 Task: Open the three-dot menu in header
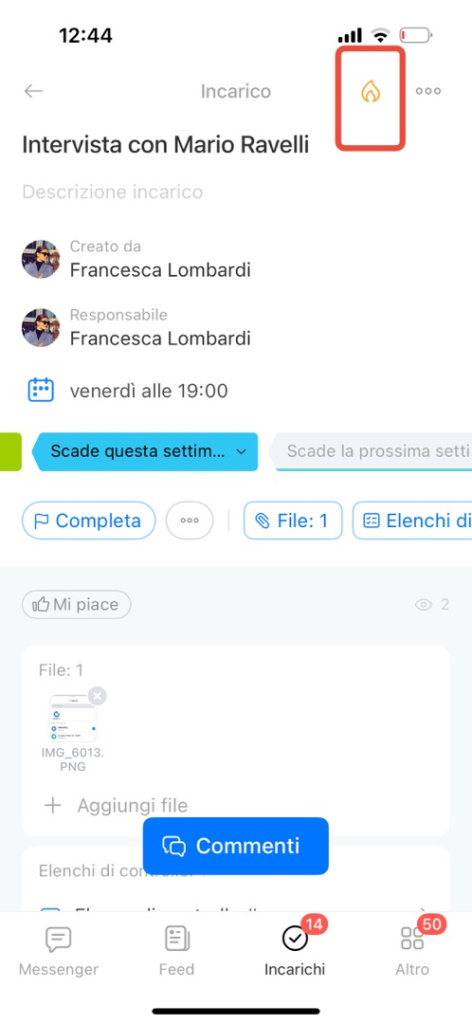(428, 91)
